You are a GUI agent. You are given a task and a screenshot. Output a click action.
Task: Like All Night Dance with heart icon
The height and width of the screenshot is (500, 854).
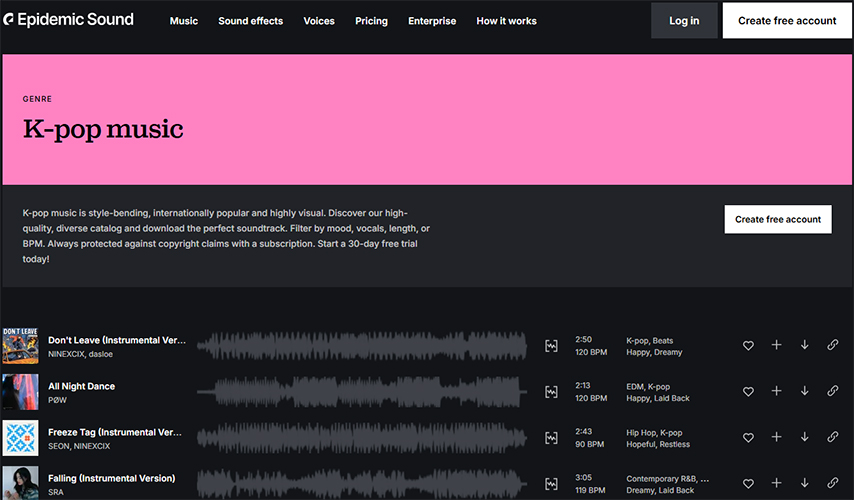pos(748,391)
